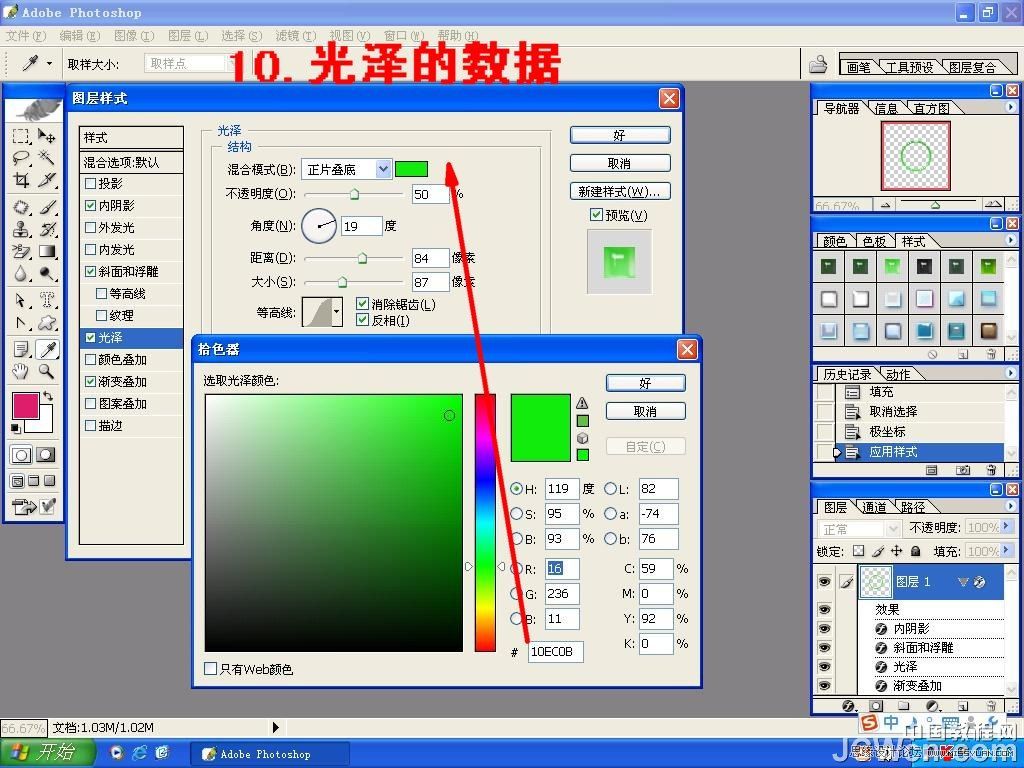Viewport: 1024px width, 768px height.
Task: Swap foreground and background colors
Action: pos(47,396)
